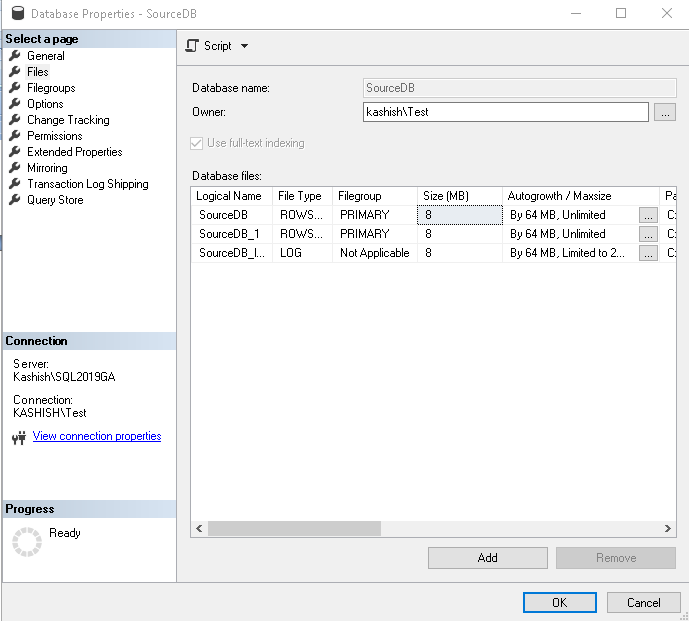Browse for owner with ellipsis button
689x621 pixels.
[x=665, y=112]
